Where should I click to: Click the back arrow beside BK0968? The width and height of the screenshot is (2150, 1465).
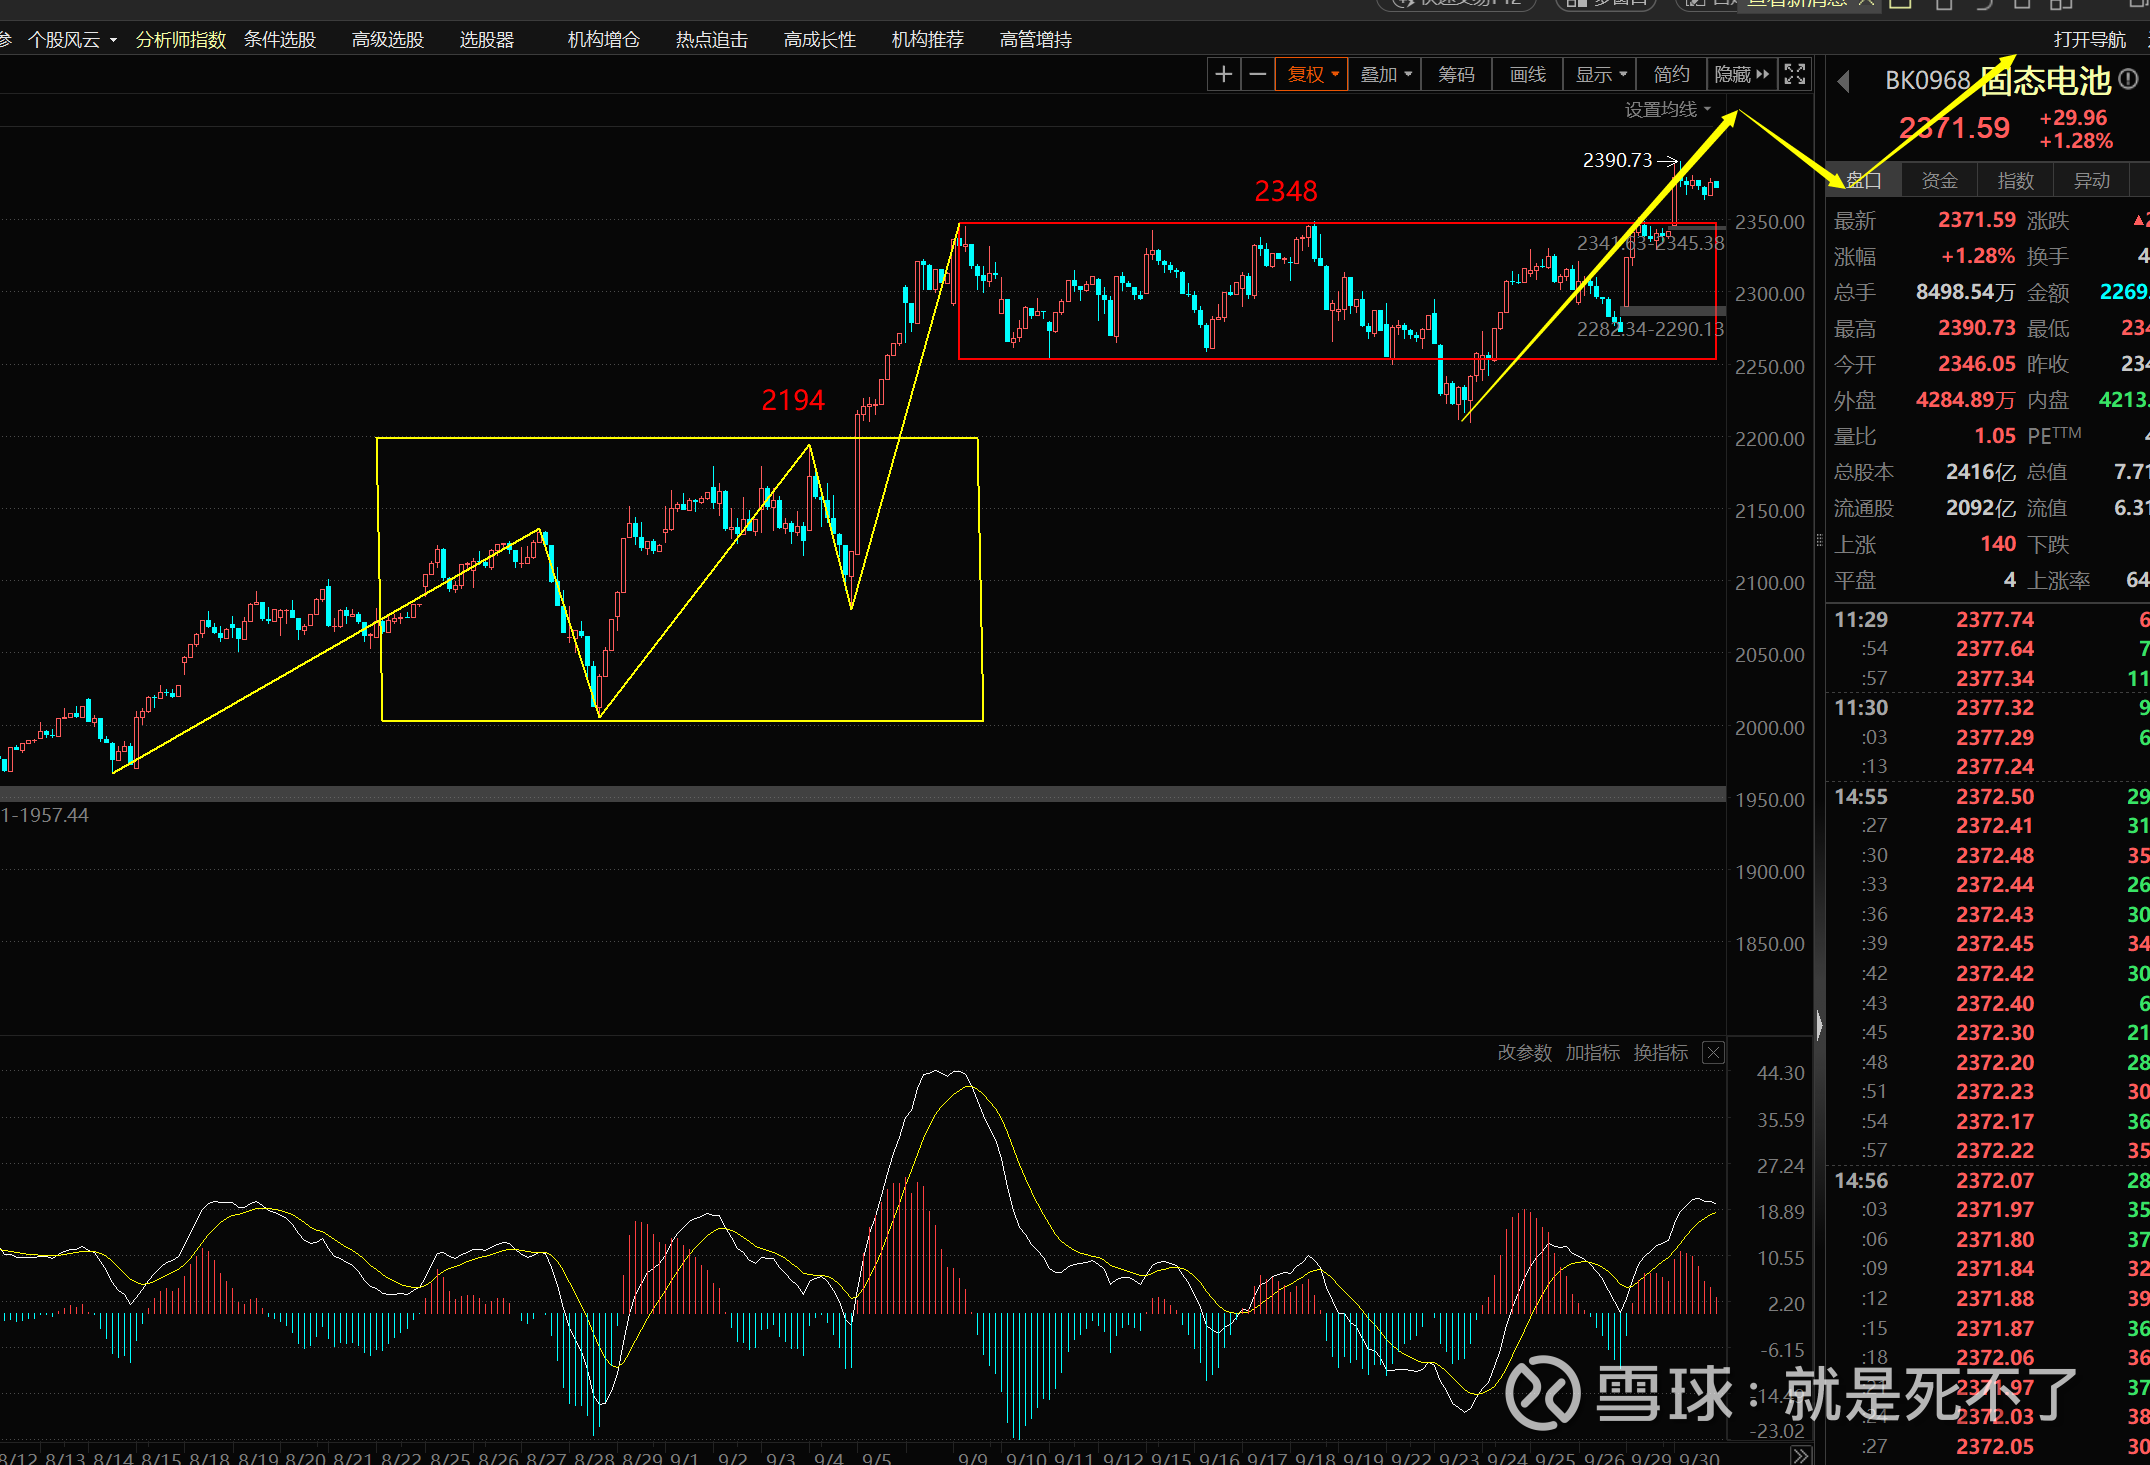pos(1844,81)
